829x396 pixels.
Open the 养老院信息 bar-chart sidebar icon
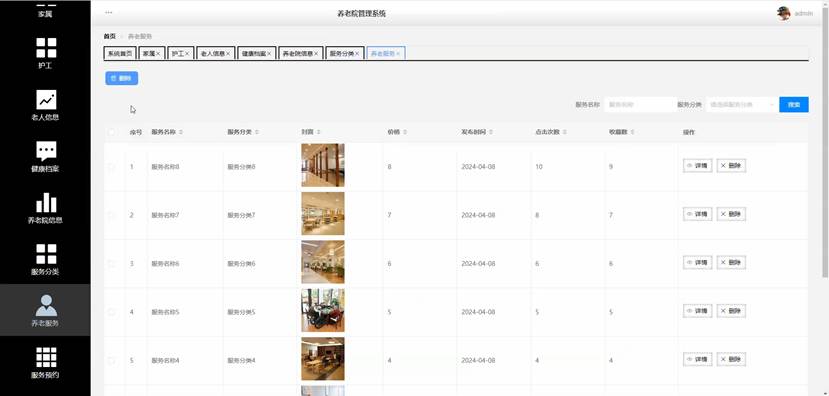coord(46,202)
